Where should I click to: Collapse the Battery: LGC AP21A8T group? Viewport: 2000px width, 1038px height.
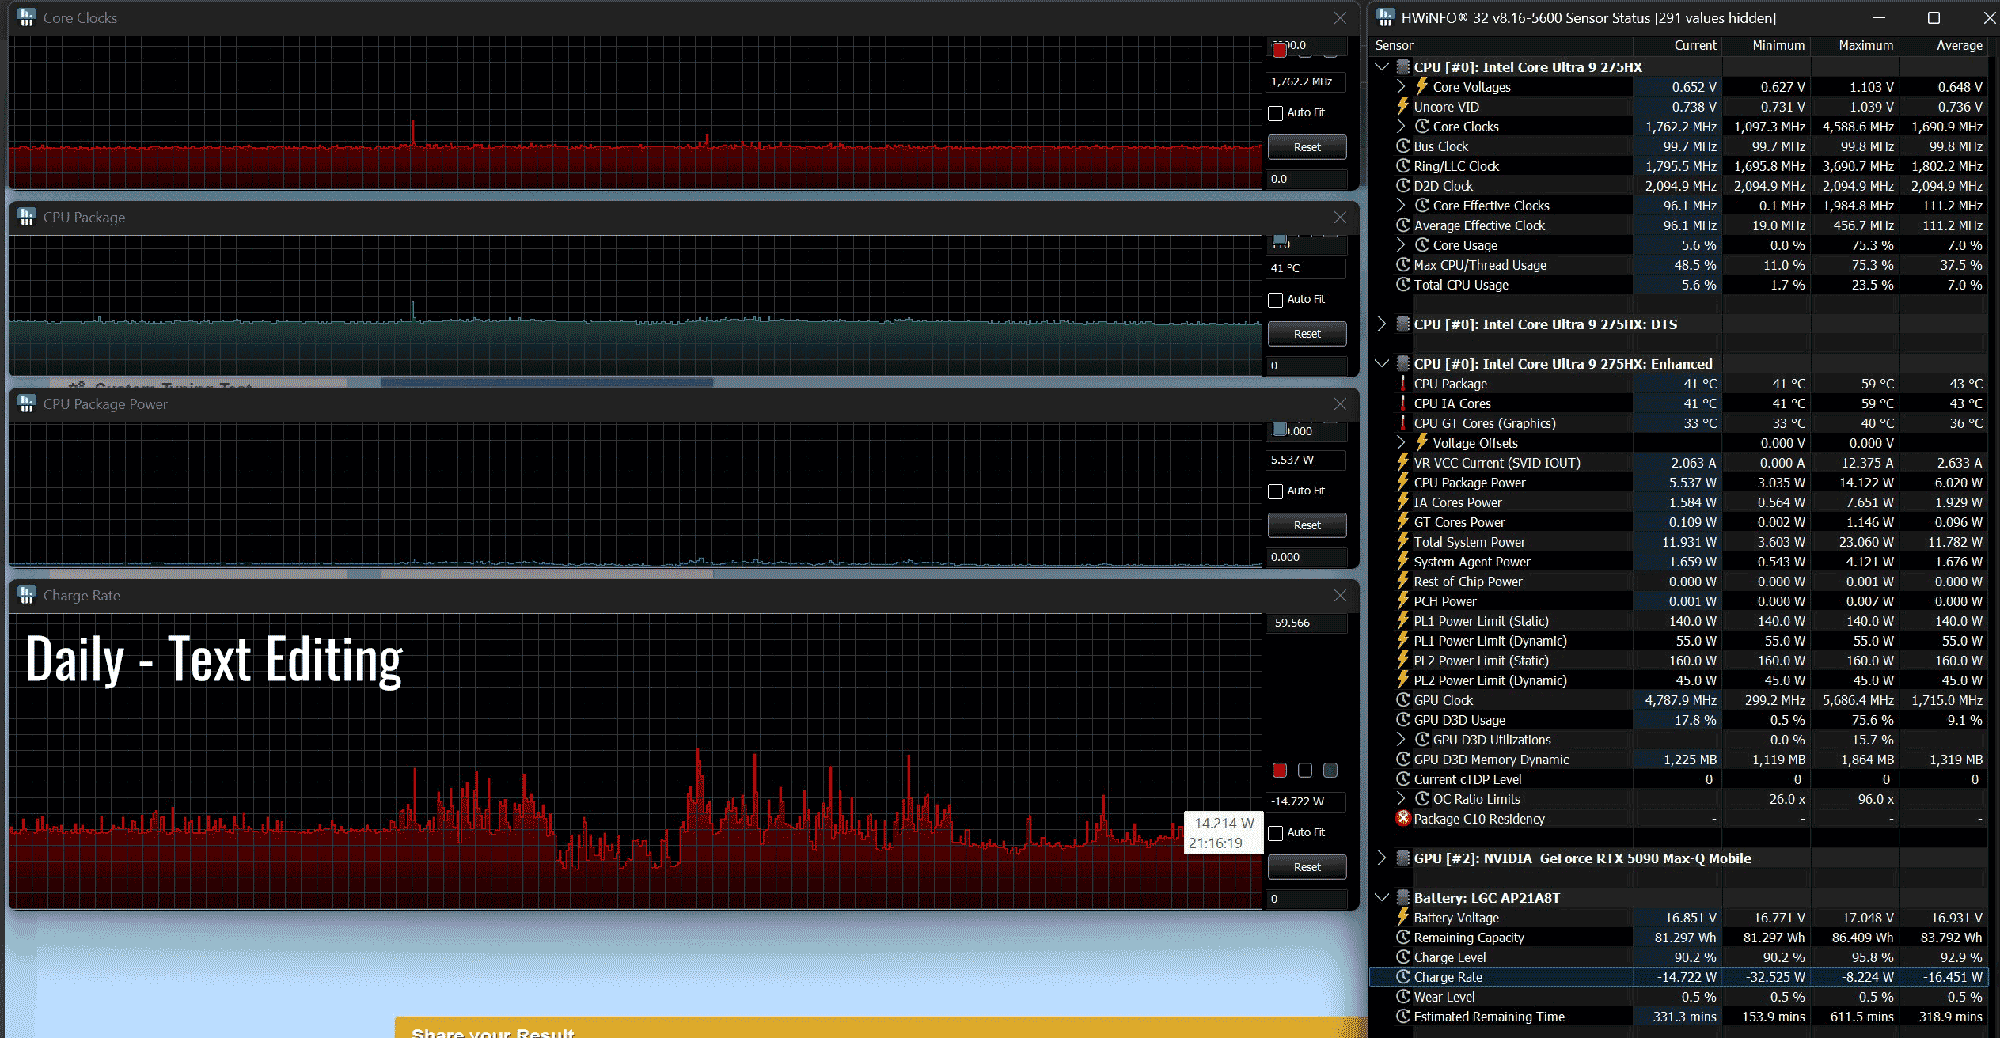coord(1382,898)
